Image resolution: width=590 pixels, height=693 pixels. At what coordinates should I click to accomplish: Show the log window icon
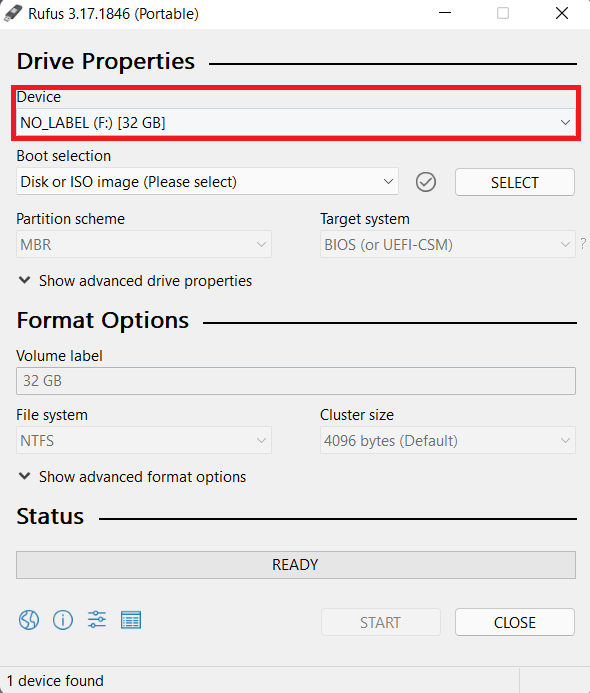pyautogui.click(x=131, y=620)
